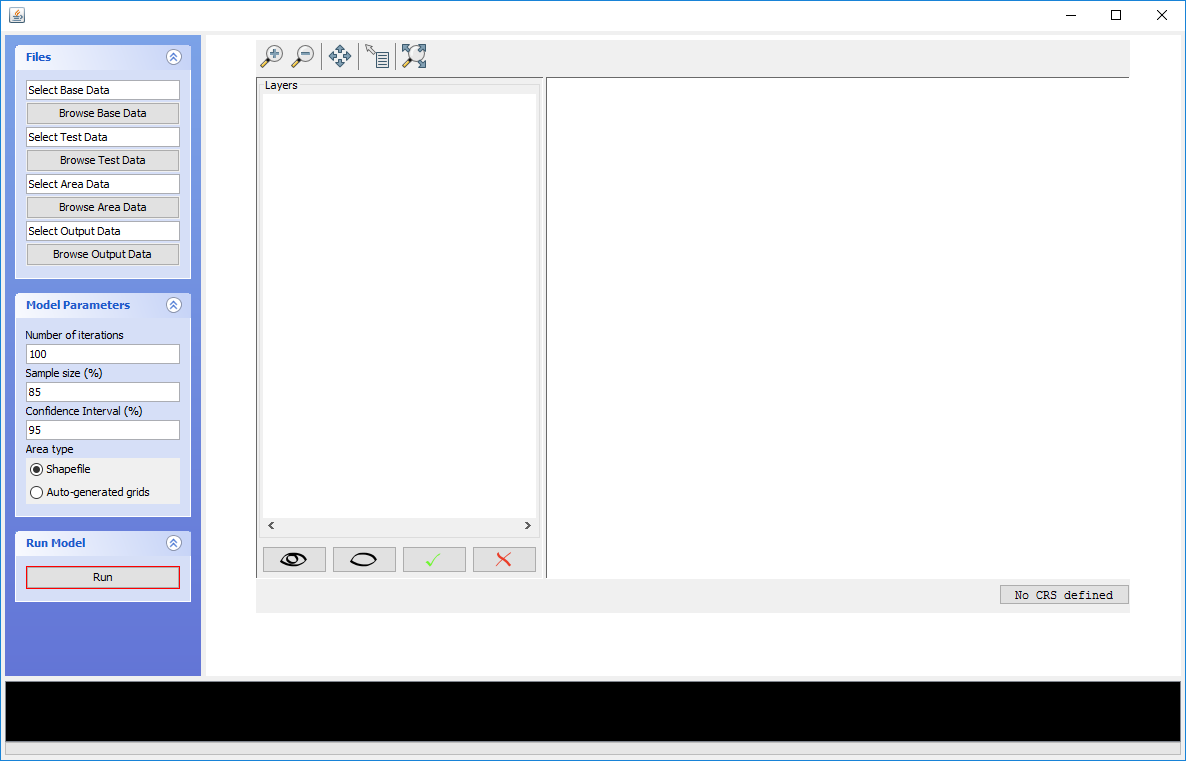
Task: Collapse the Files panel
Action: coord(174,57)
